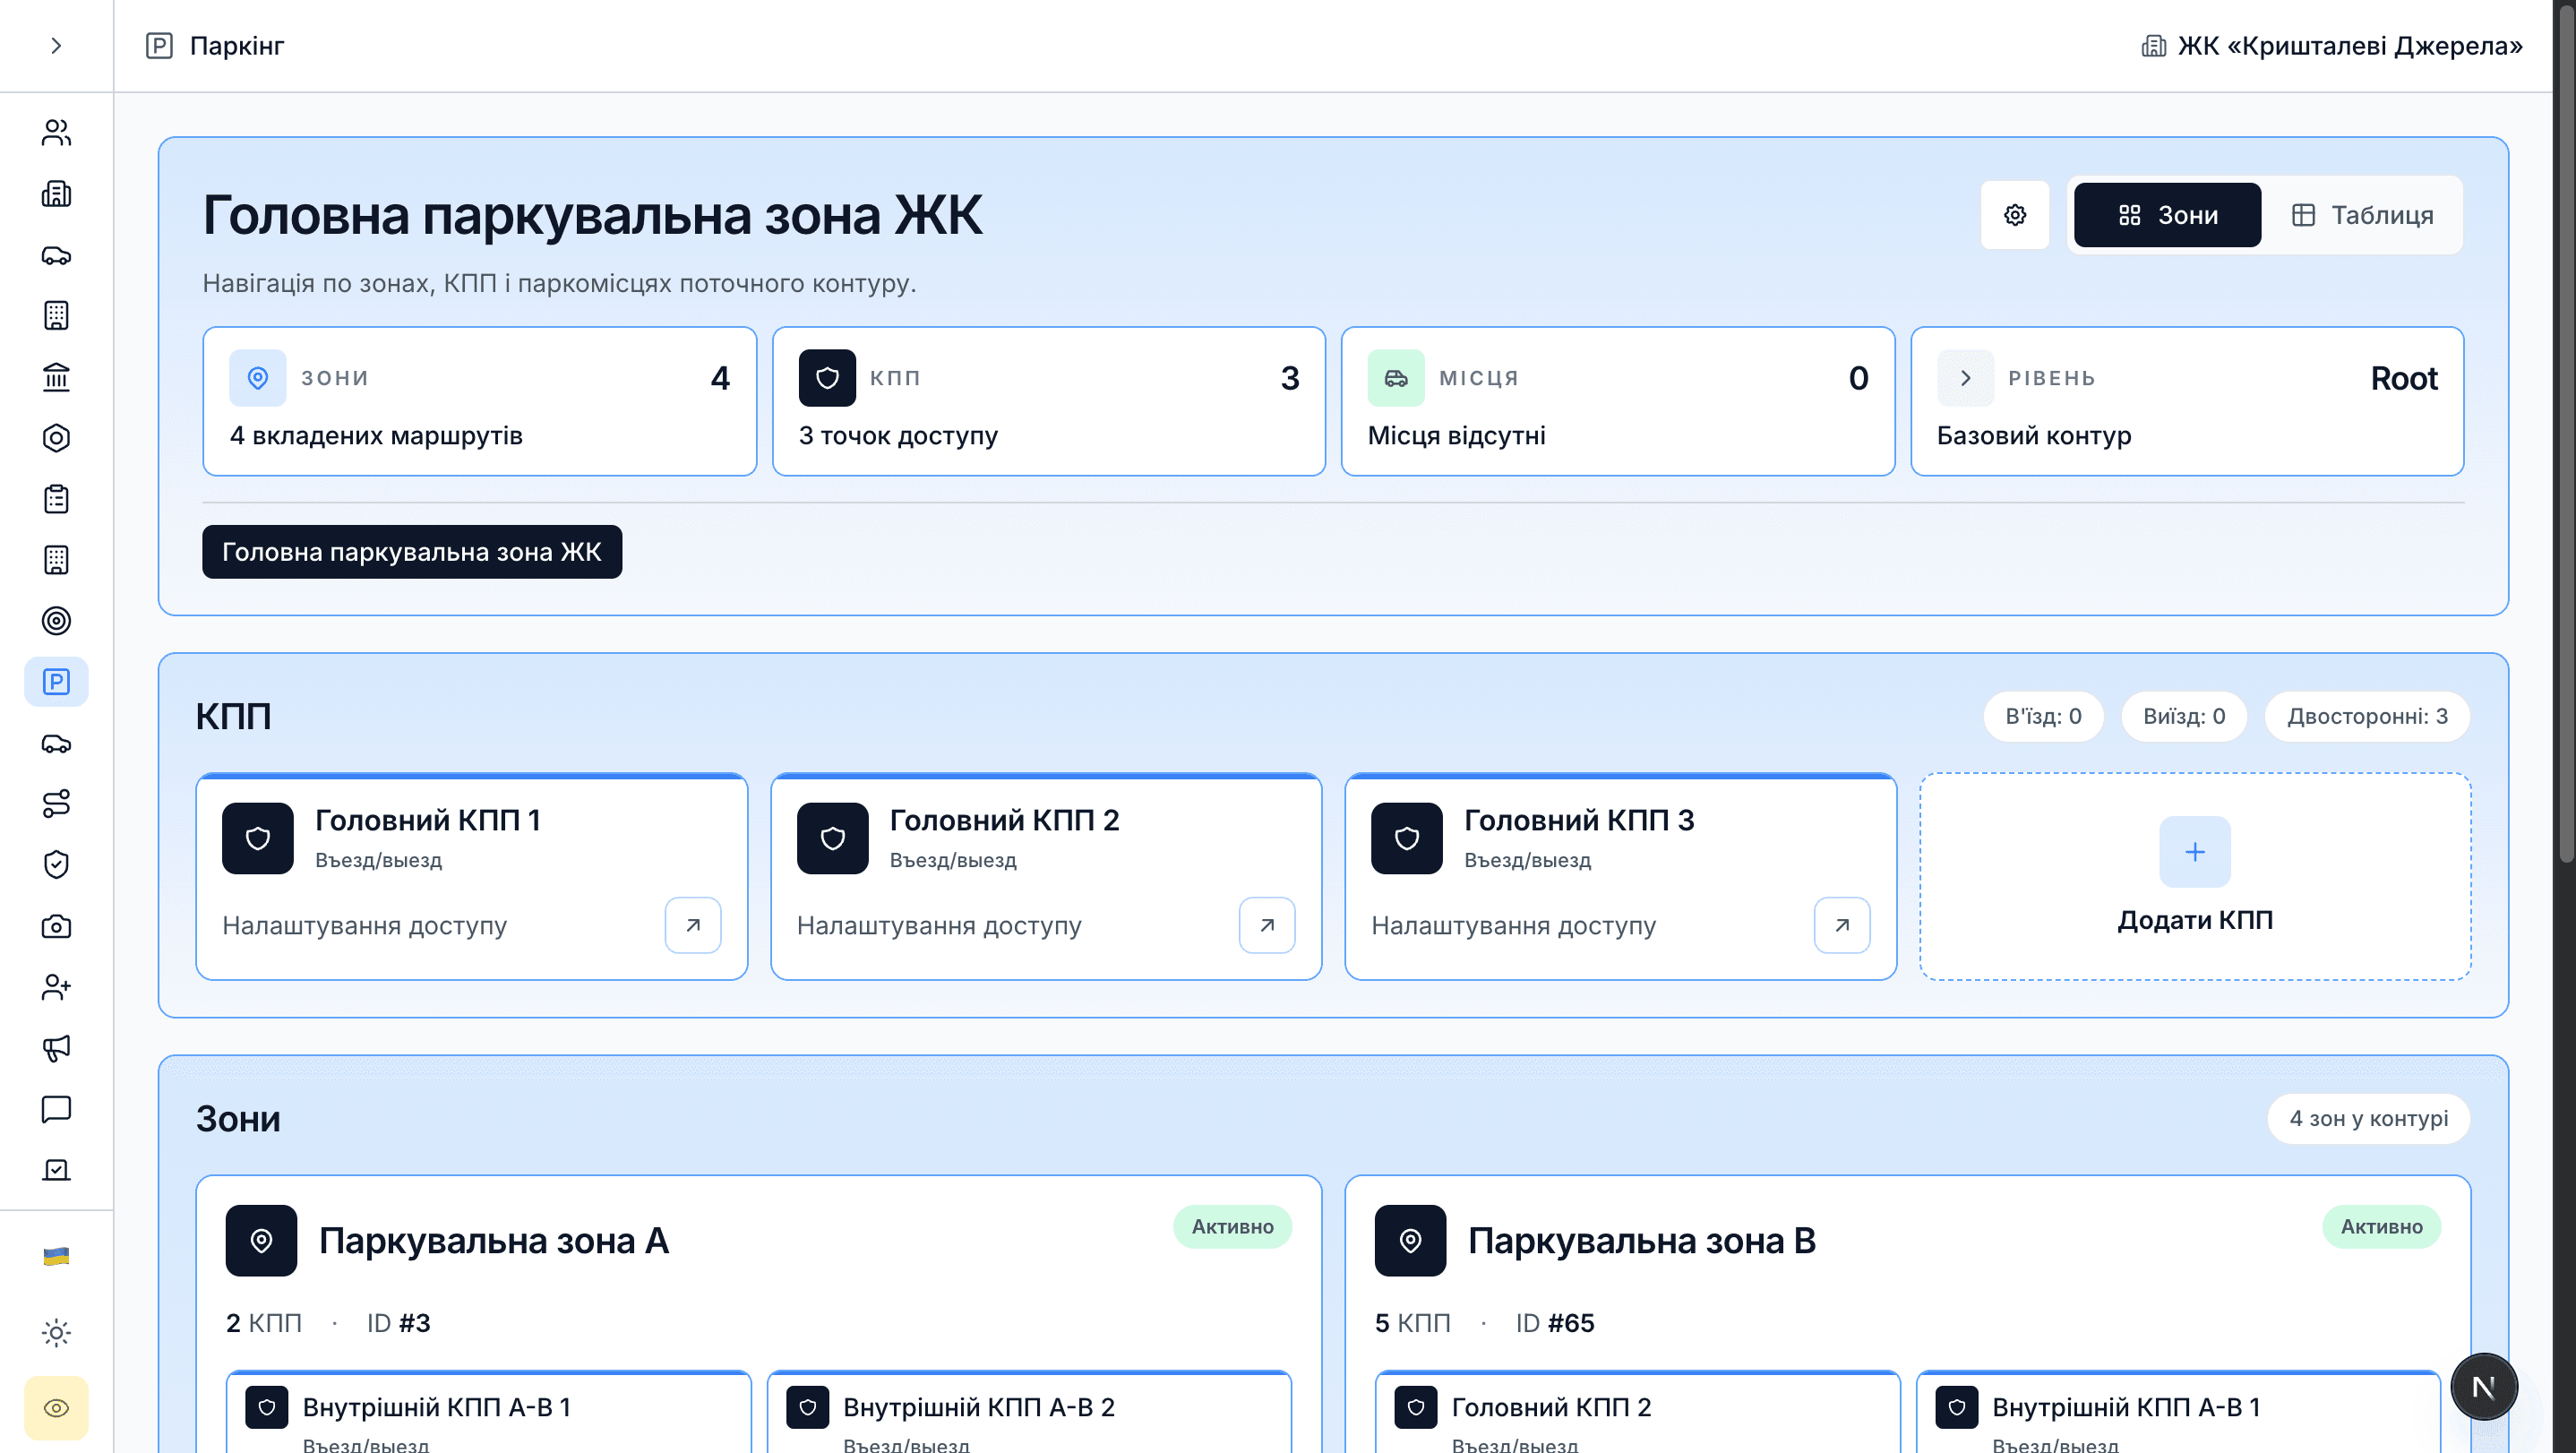The image size is (2576, 1453).
Task: Click the Зони stat card
Action: pyautogui.click(x=479, y=401)
